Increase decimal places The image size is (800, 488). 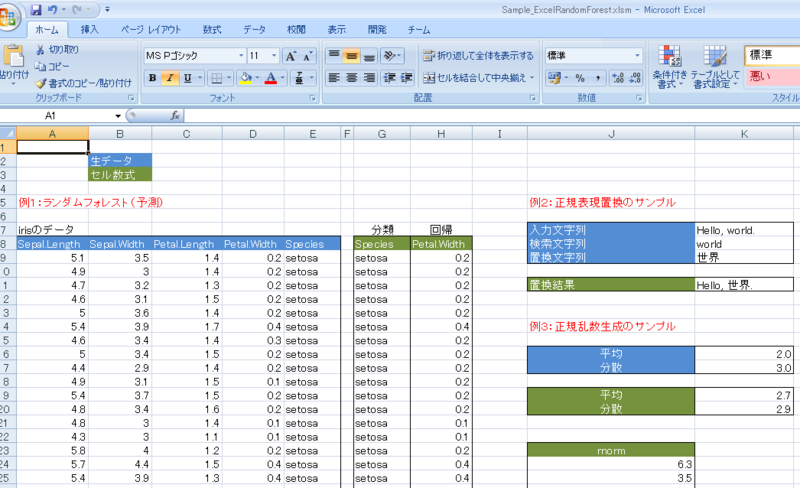pyautogui.click(x=618, y=78)
